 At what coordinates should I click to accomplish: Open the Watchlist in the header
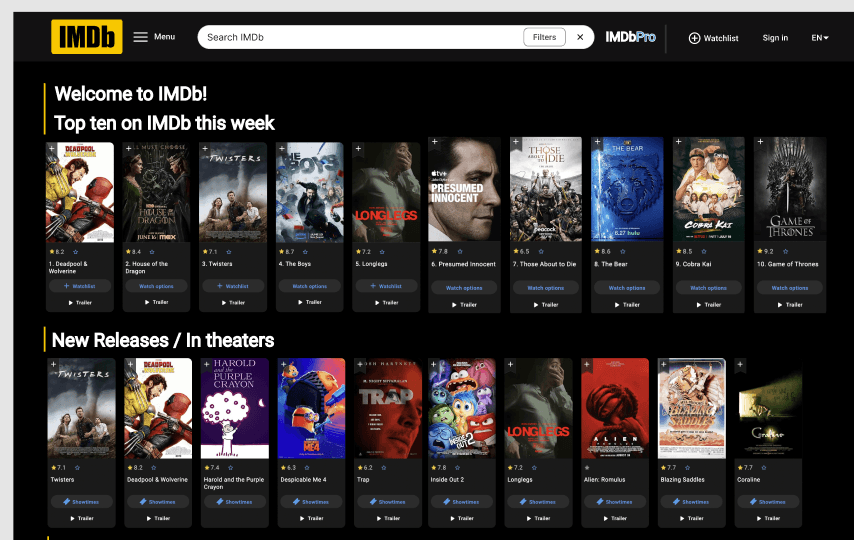pyautogui.click(x=713, y=38)
